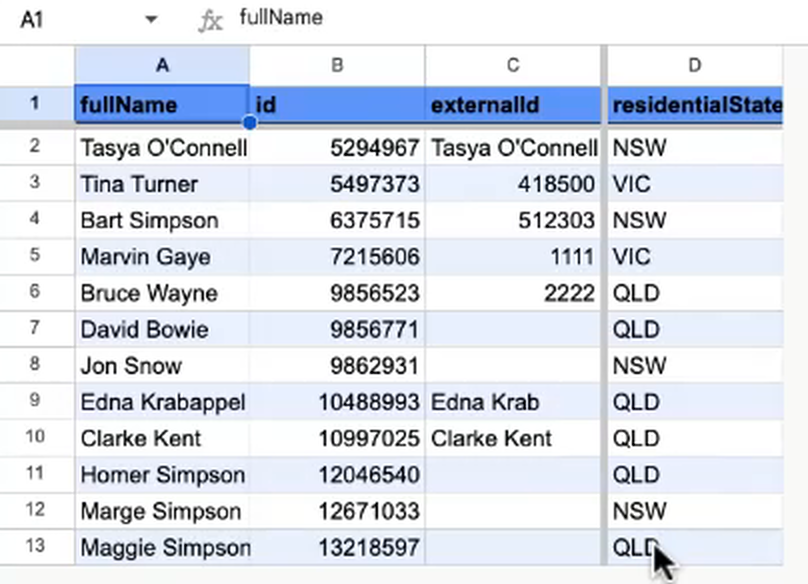Select cell Marge Simpson
The image size is (808, 584).
[x=162, y=511]
